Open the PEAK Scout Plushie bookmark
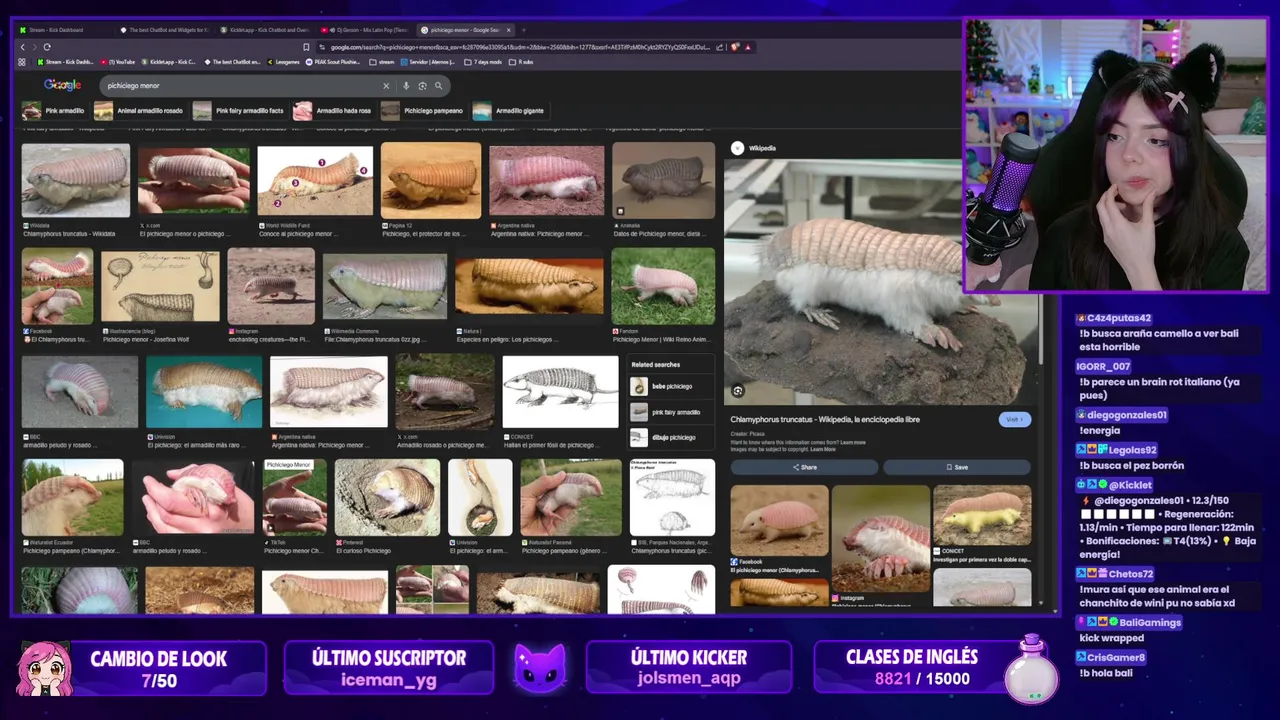 pos(333,62)
